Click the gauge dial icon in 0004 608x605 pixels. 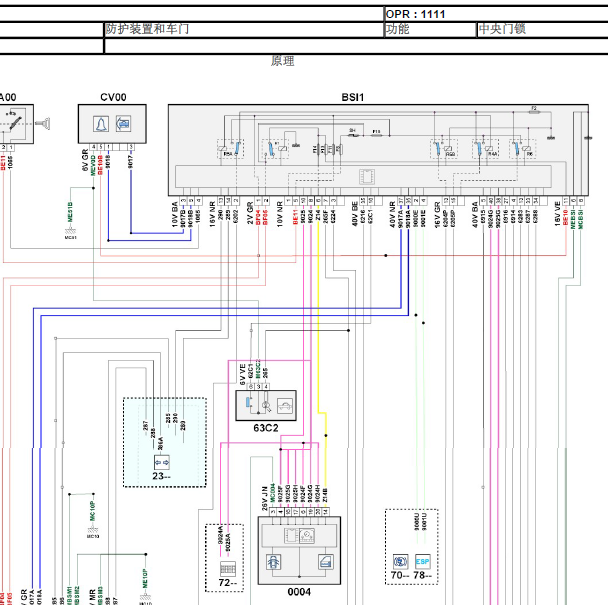coord(306,536)
